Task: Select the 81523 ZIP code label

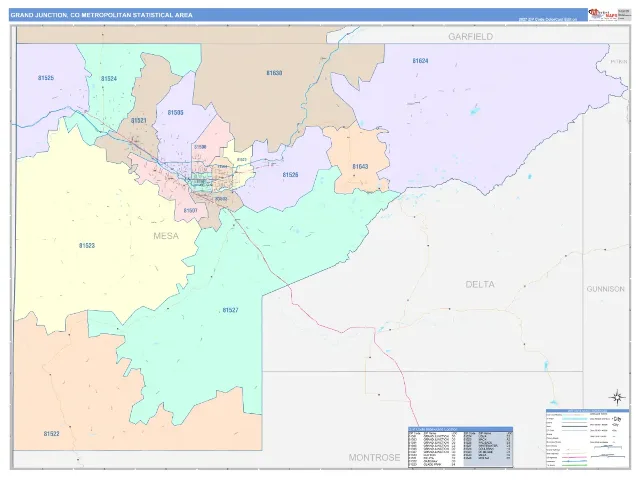Action: click(87, 246)
